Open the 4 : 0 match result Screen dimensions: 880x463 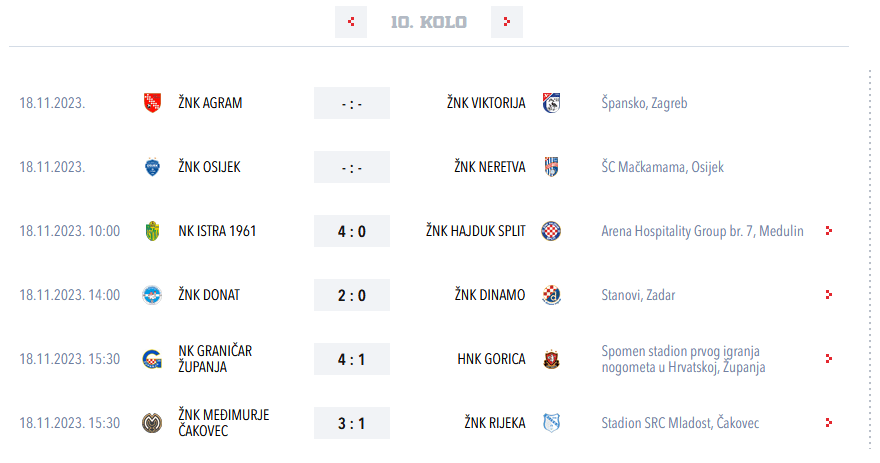point(352,231)
